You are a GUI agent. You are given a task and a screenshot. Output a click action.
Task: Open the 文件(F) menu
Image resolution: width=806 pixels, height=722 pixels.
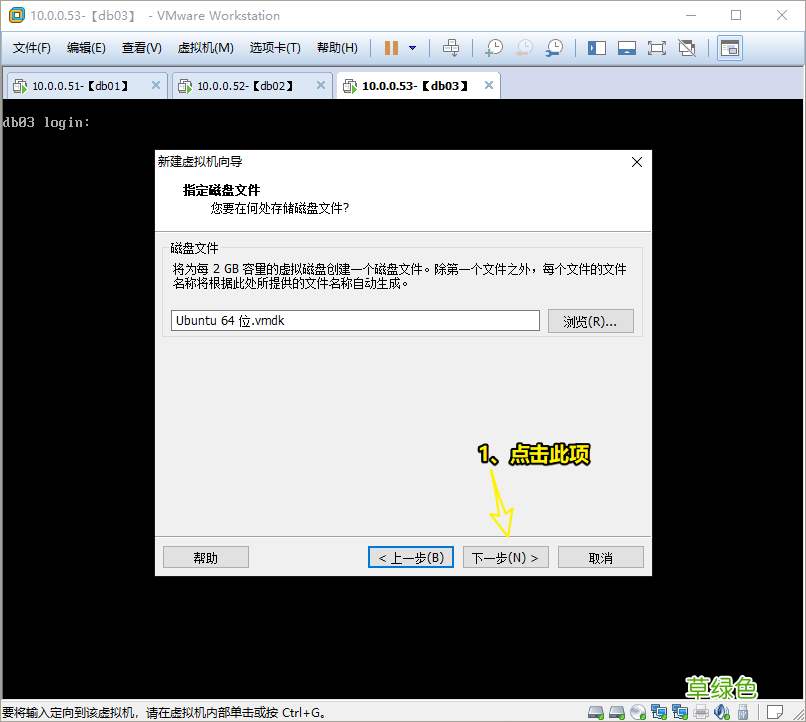point(32,48)
